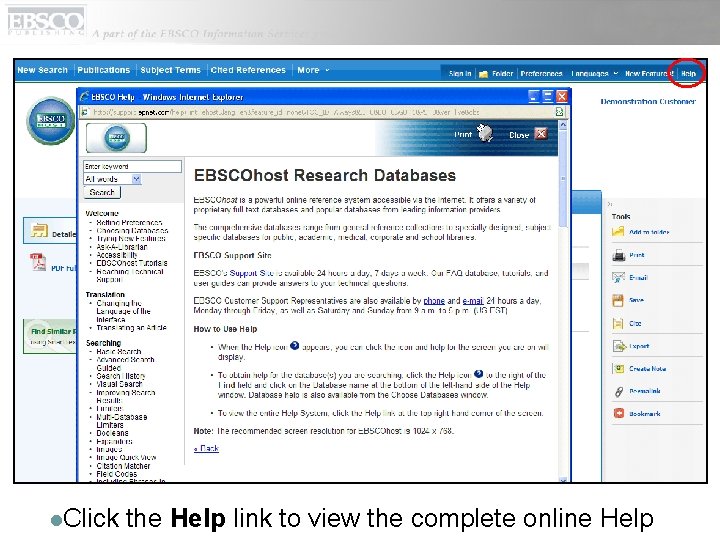Click the Back link in Help content
Viewport: 720px width, 540px height.
206,449
